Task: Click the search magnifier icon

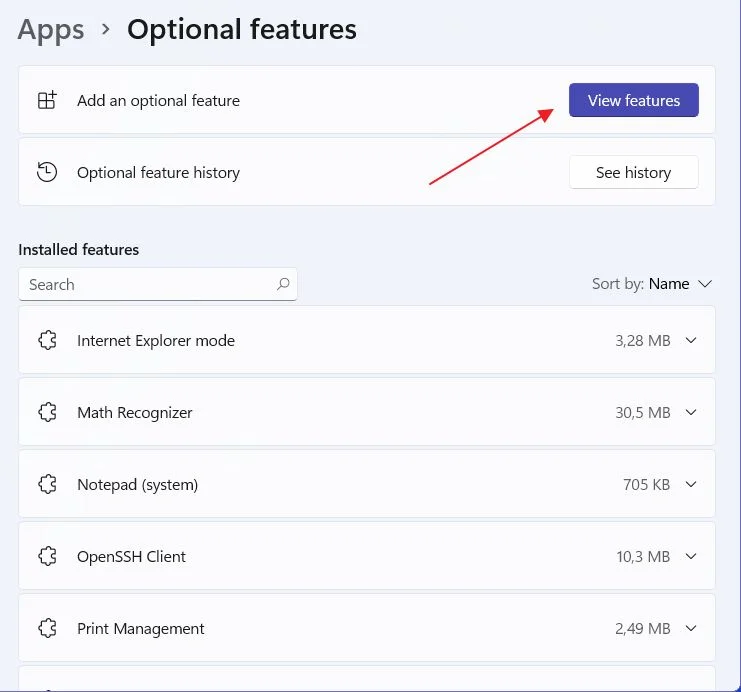Action: pos(283,284)
